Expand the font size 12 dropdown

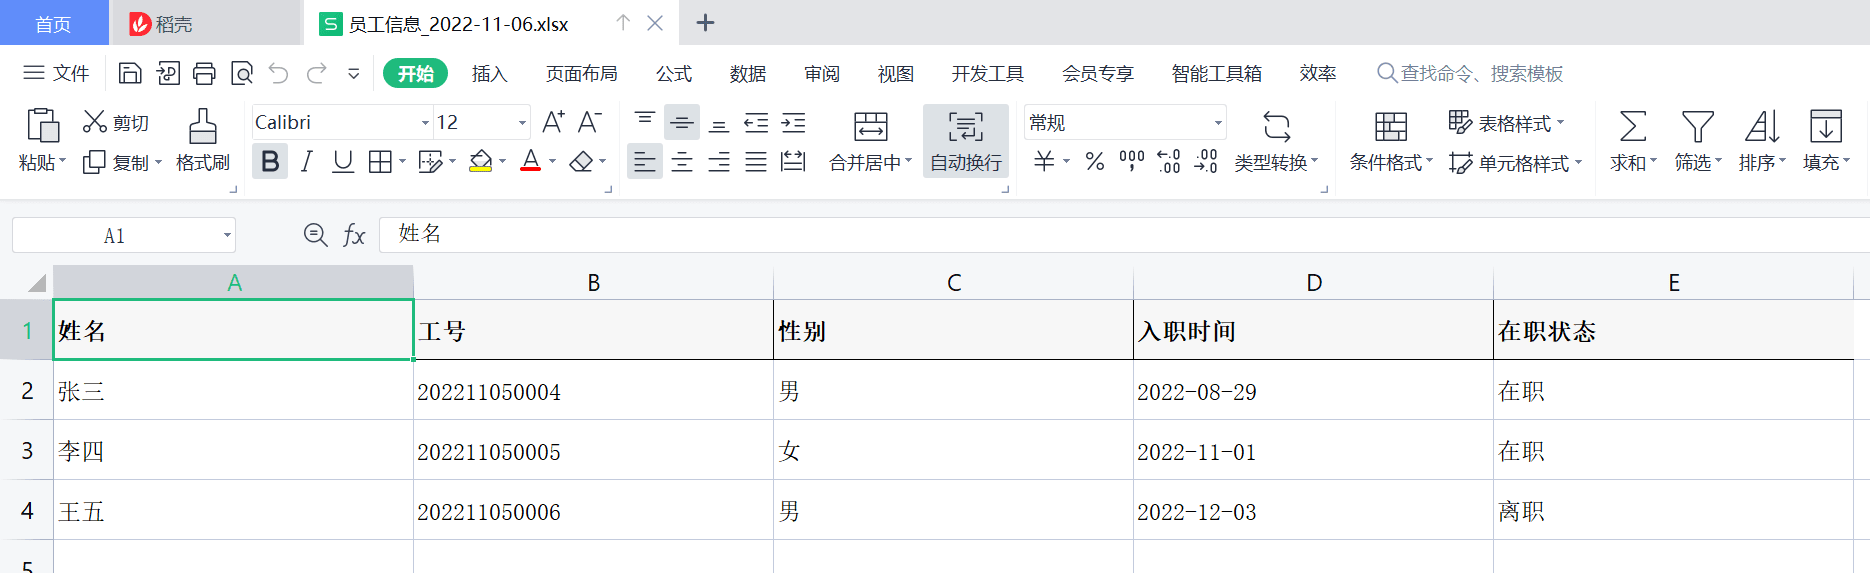(522, 123)
